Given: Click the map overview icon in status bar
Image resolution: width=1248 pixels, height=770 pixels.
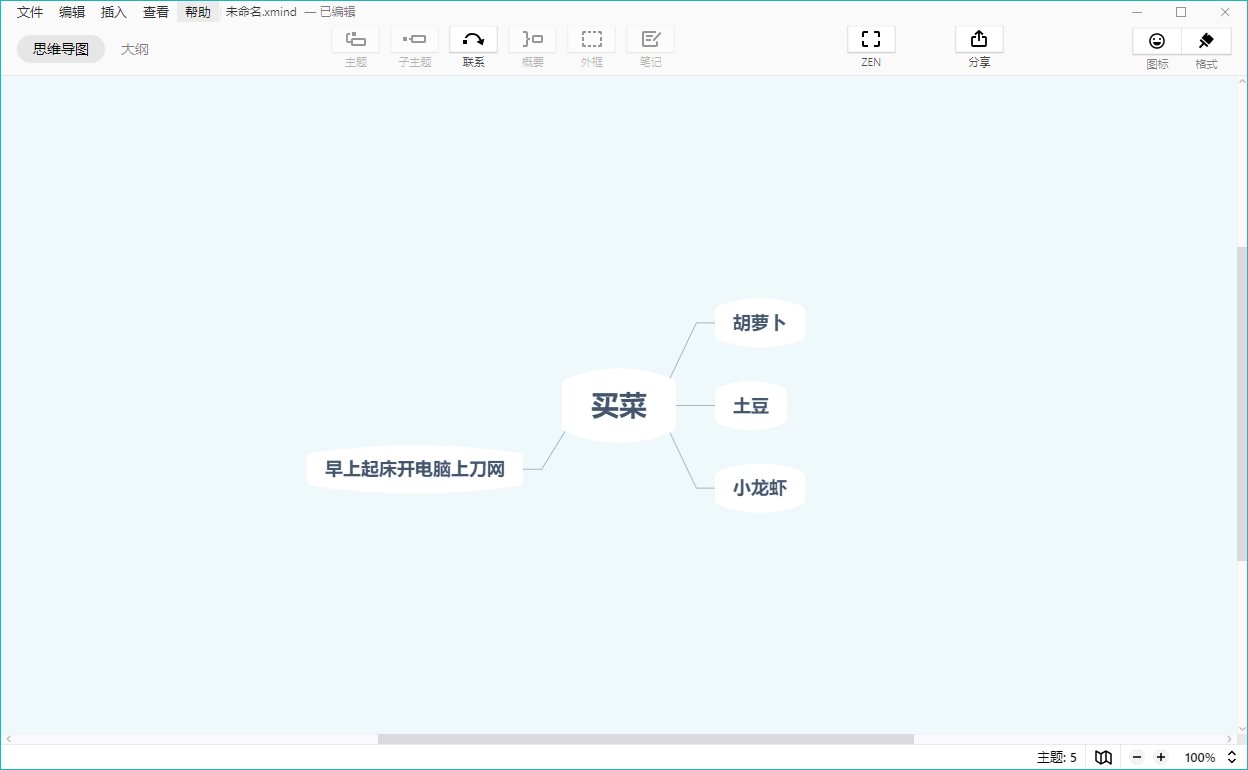Looking at the screenshot, I should coord(1103,758).
